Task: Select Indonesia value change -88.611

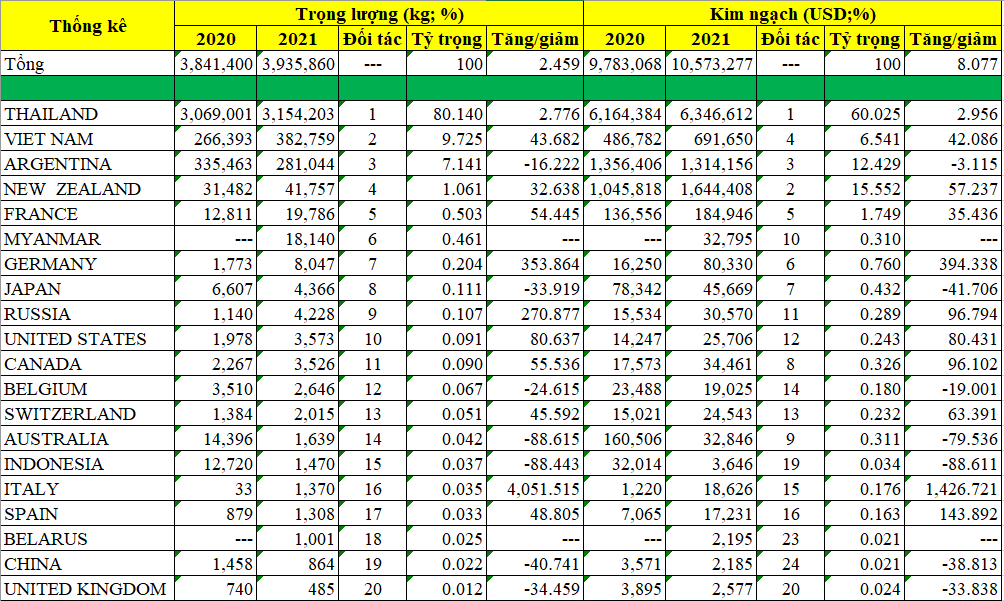Action: [953, 463]
